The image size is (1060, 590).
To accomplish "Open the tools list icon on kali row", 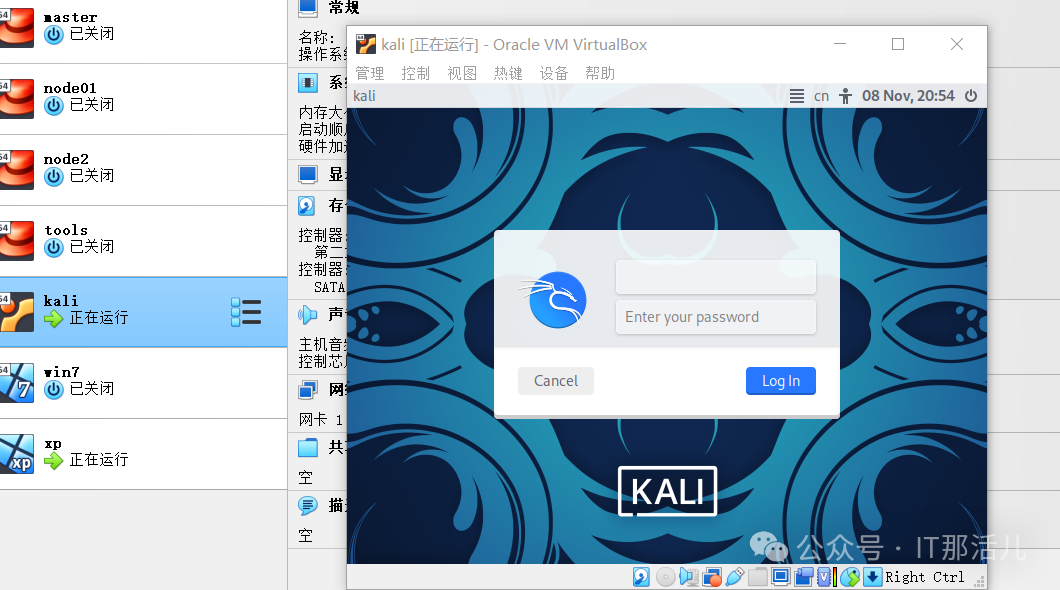I will [246, 312].
